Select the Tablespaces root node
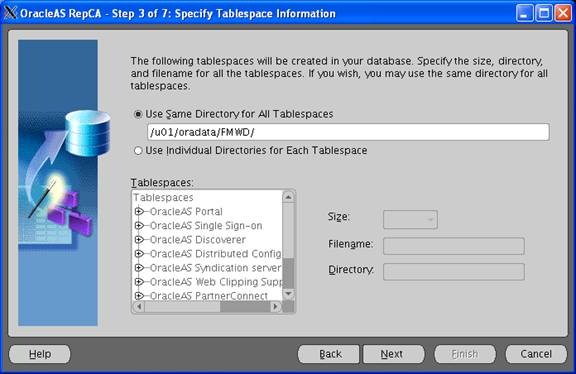The height and width of the screenshot is (374, 576). 163,198
